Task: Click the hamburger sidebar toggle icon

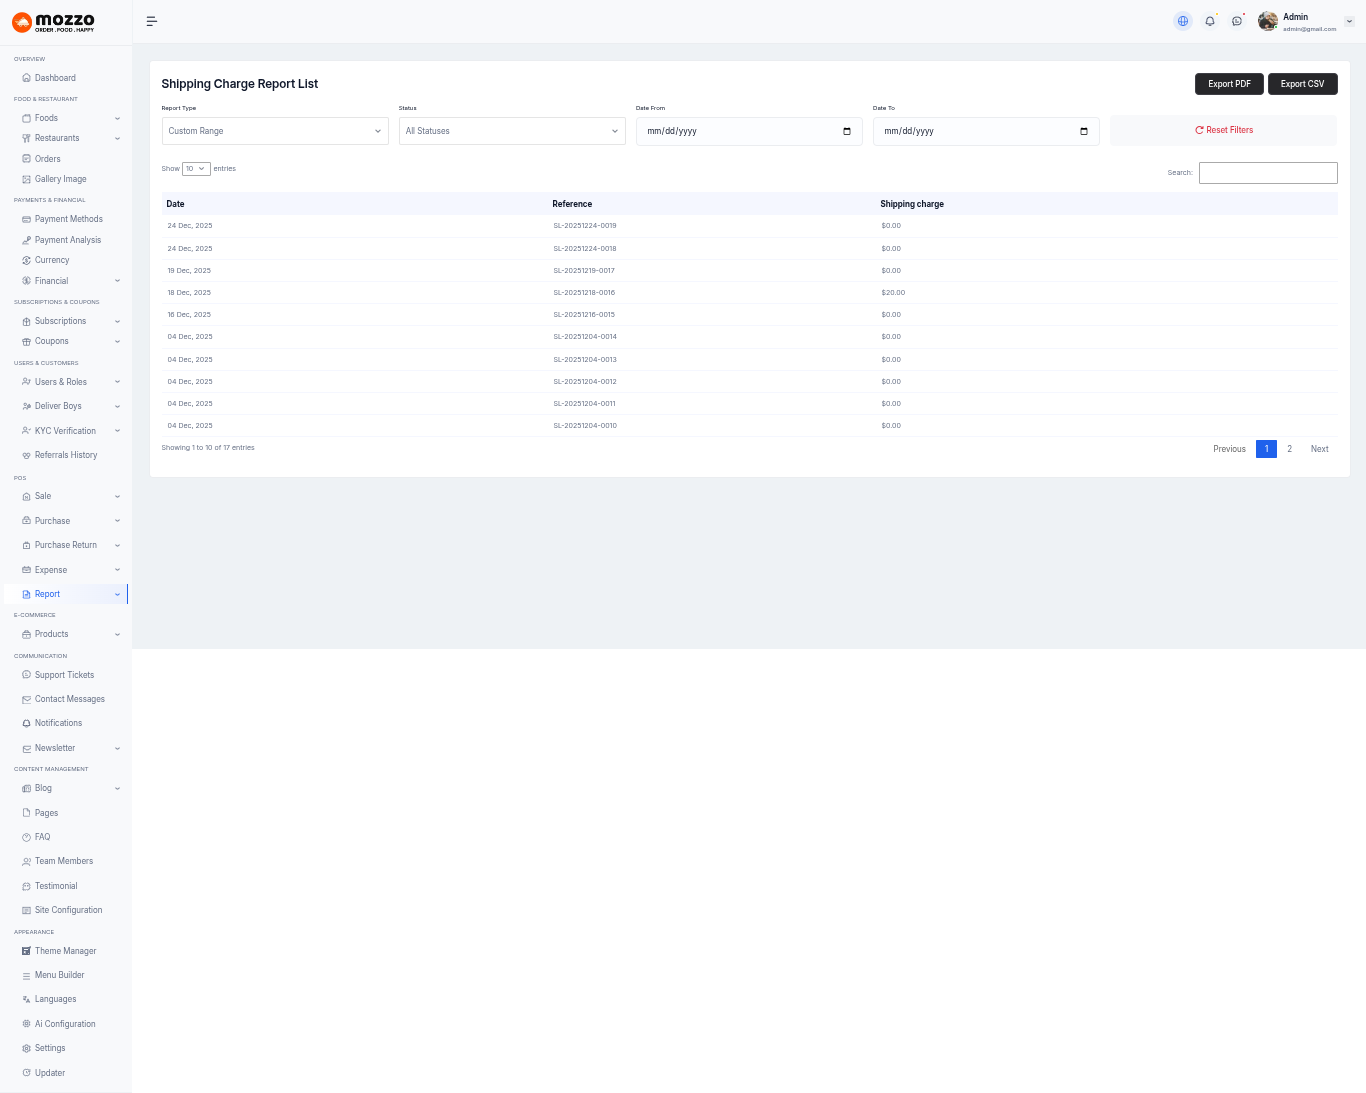Action: coord(152,21)
